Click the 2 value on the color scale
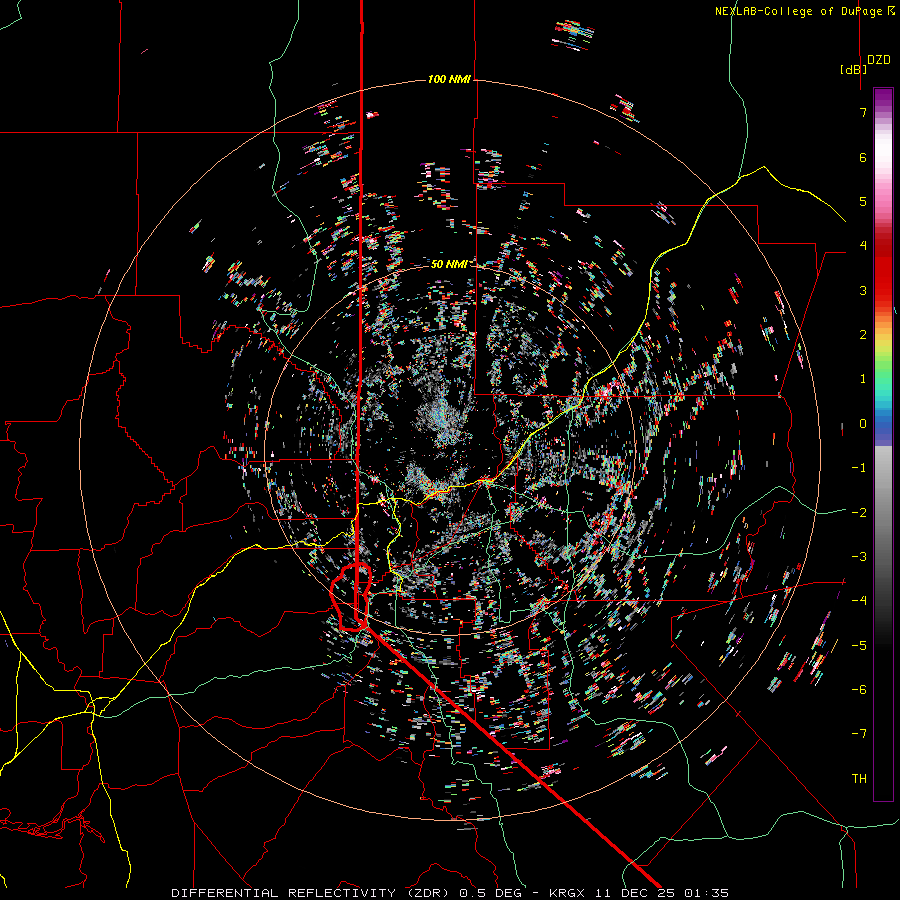The width and height of the screenshot is (900, 900). 863,335
